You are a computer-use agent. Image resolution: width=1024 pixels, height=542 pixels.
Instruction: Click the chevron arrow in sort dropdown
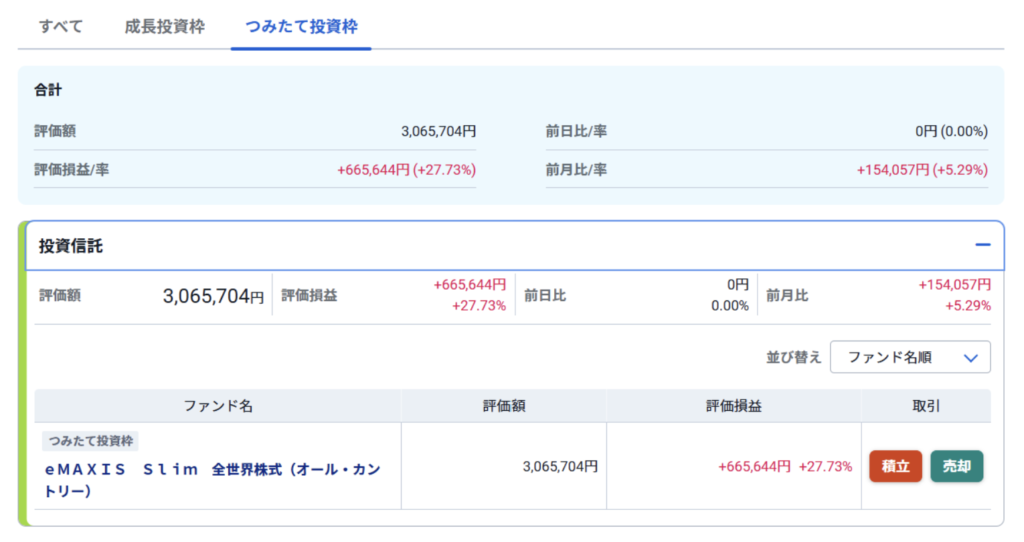[x=969, y=357]
